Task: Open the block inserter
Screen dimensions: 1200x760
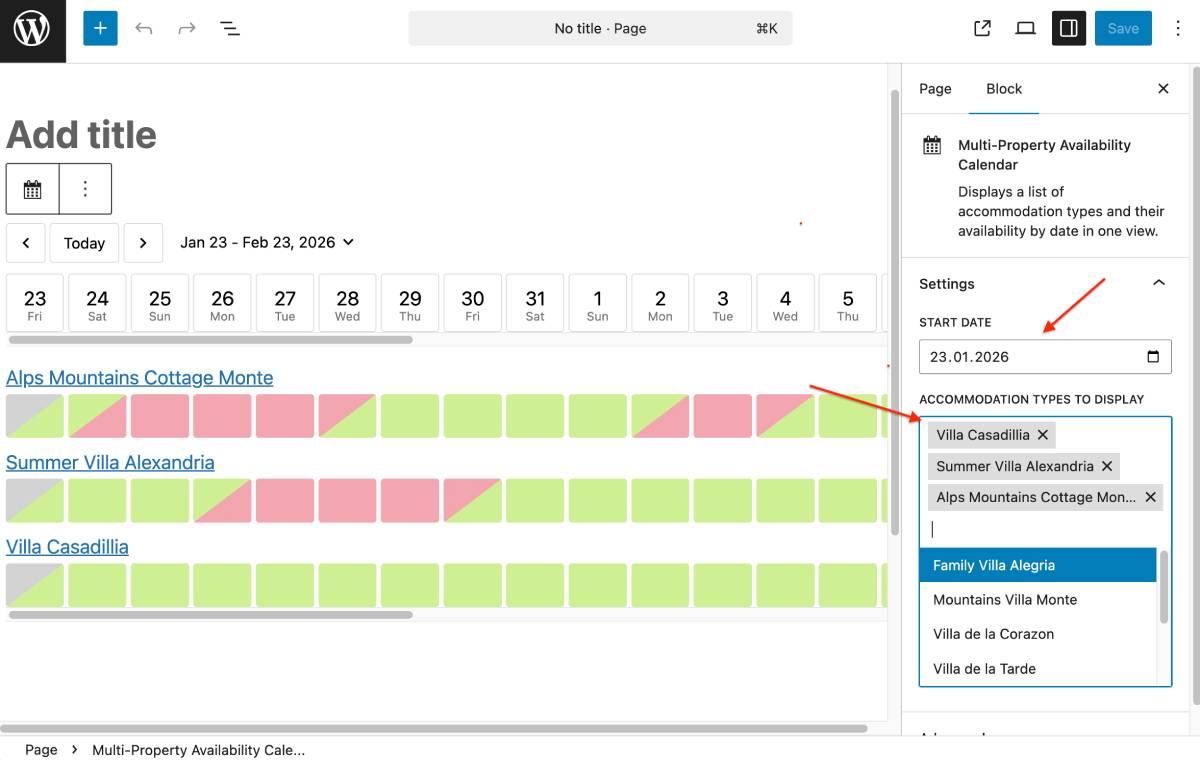Action: click(99, 28)
